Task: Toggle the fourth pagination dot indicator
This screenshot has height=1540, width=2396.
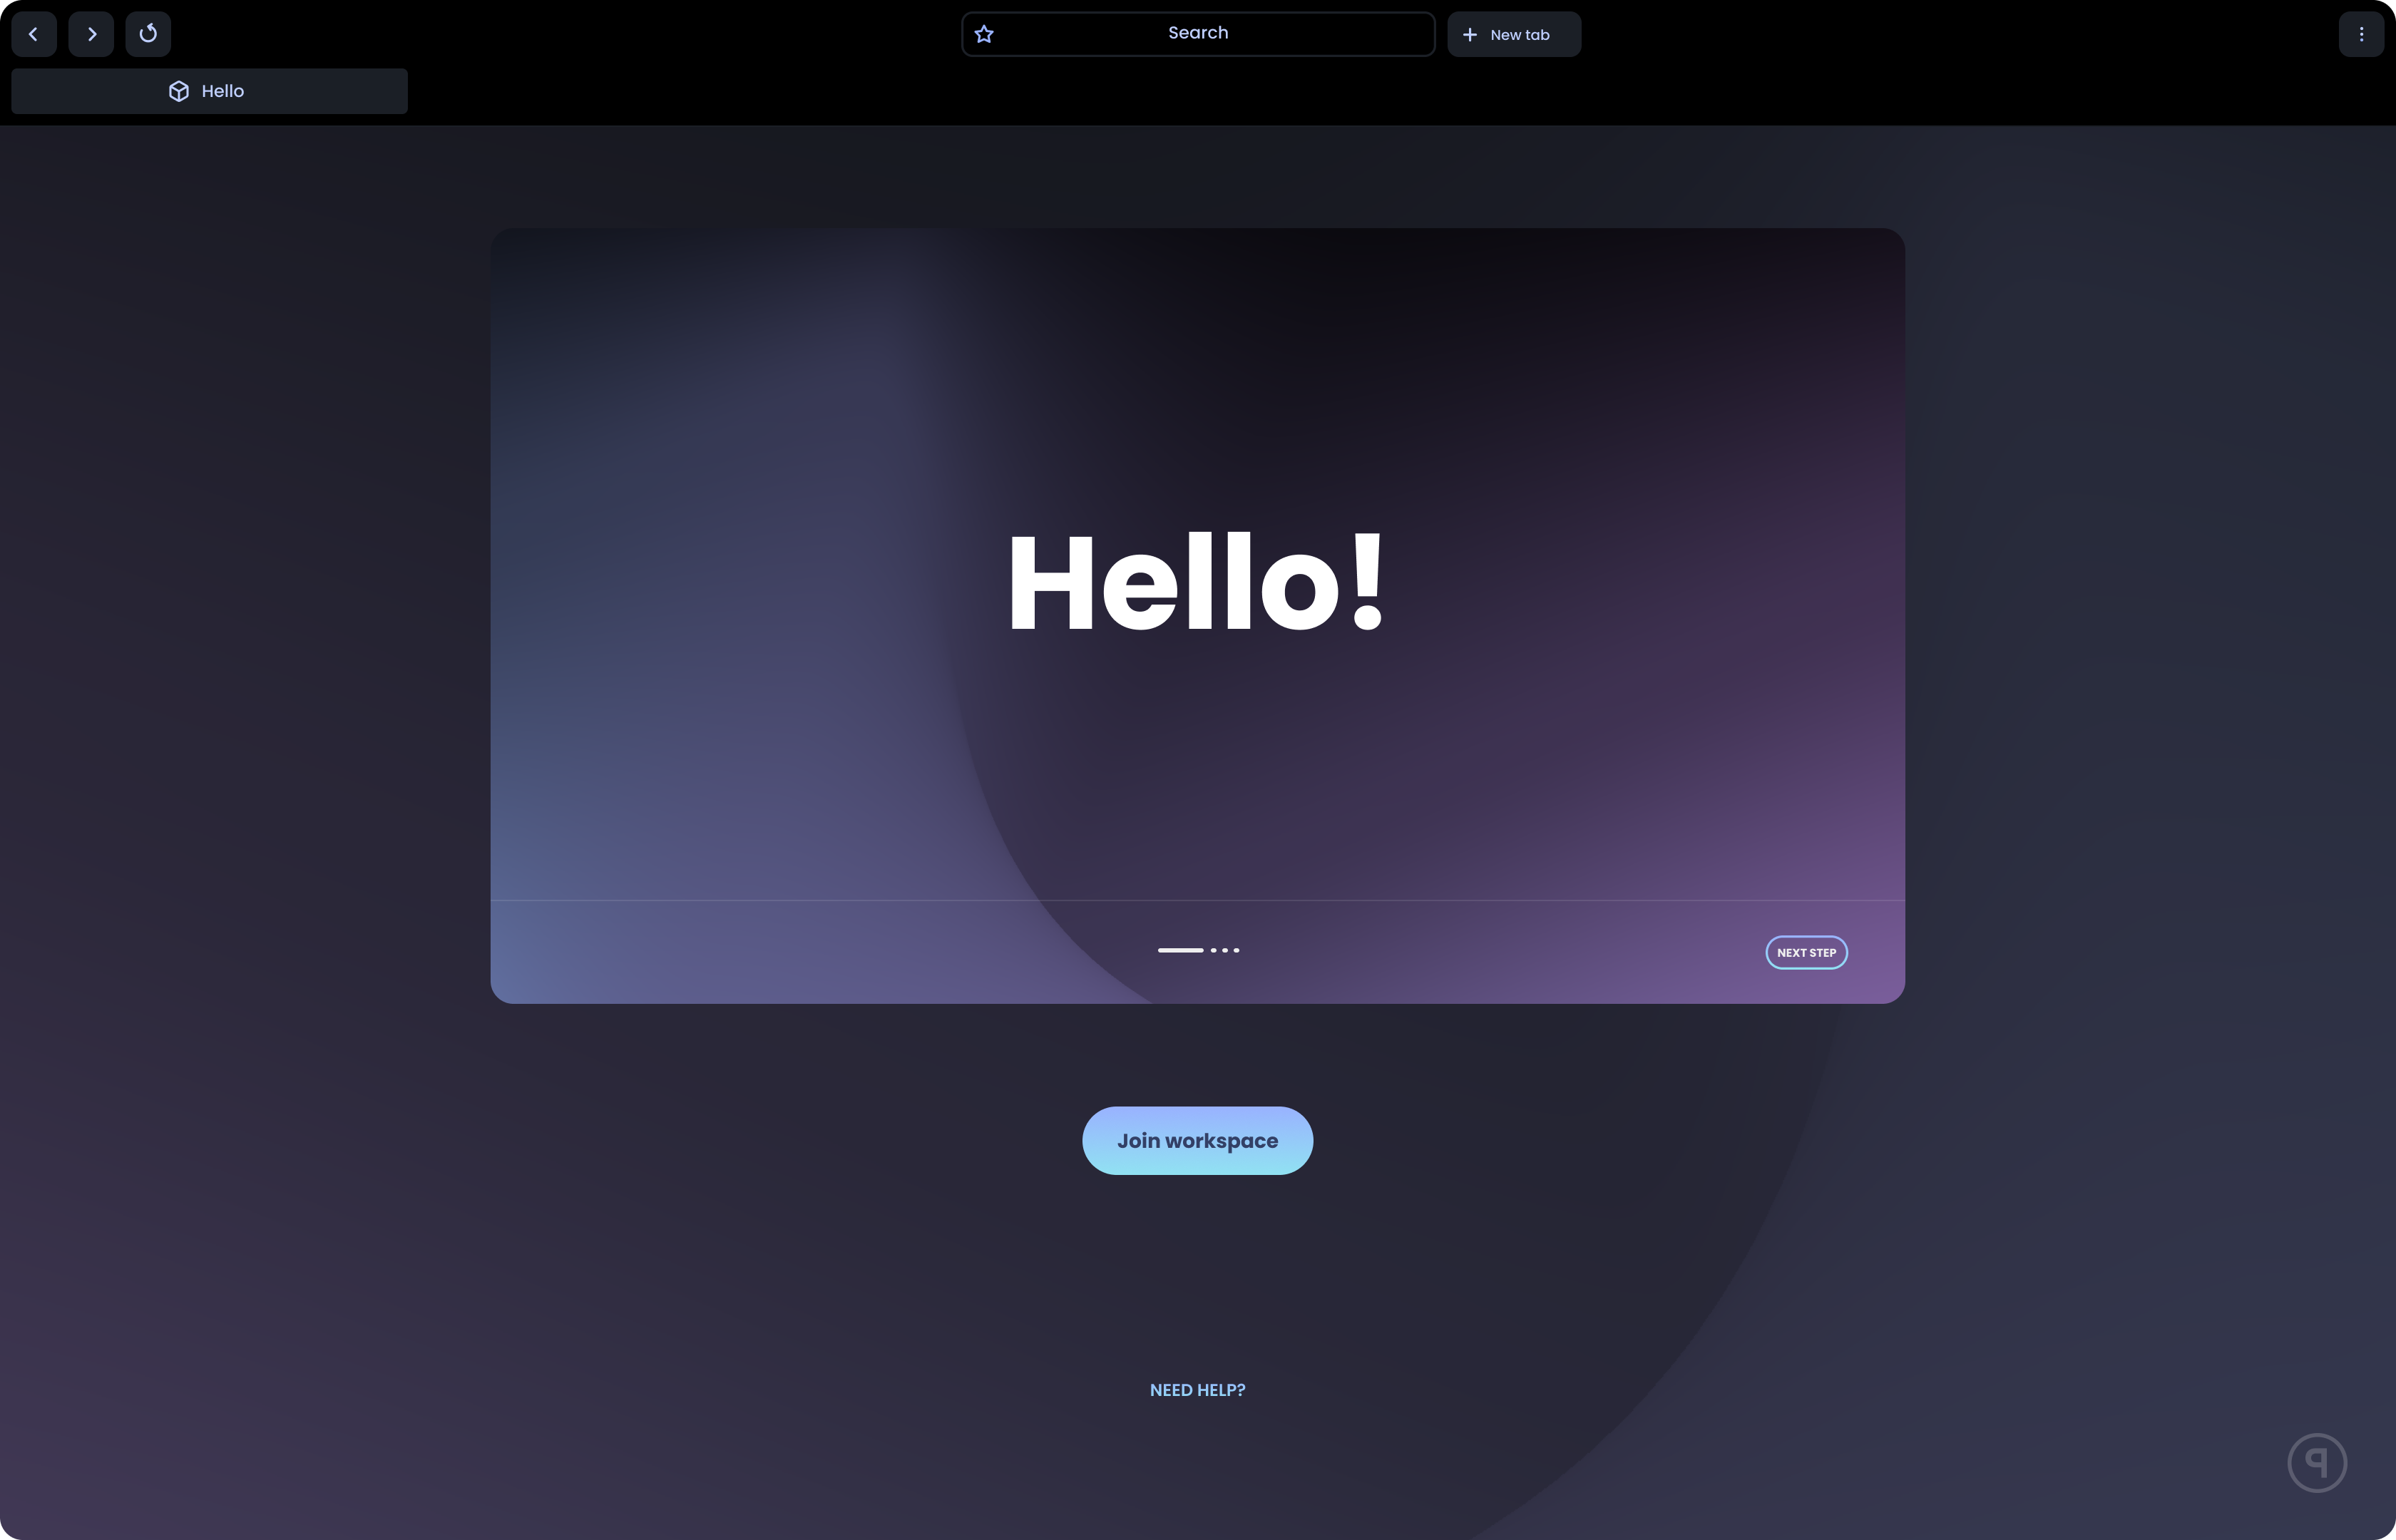Action: click(1237, 950)
